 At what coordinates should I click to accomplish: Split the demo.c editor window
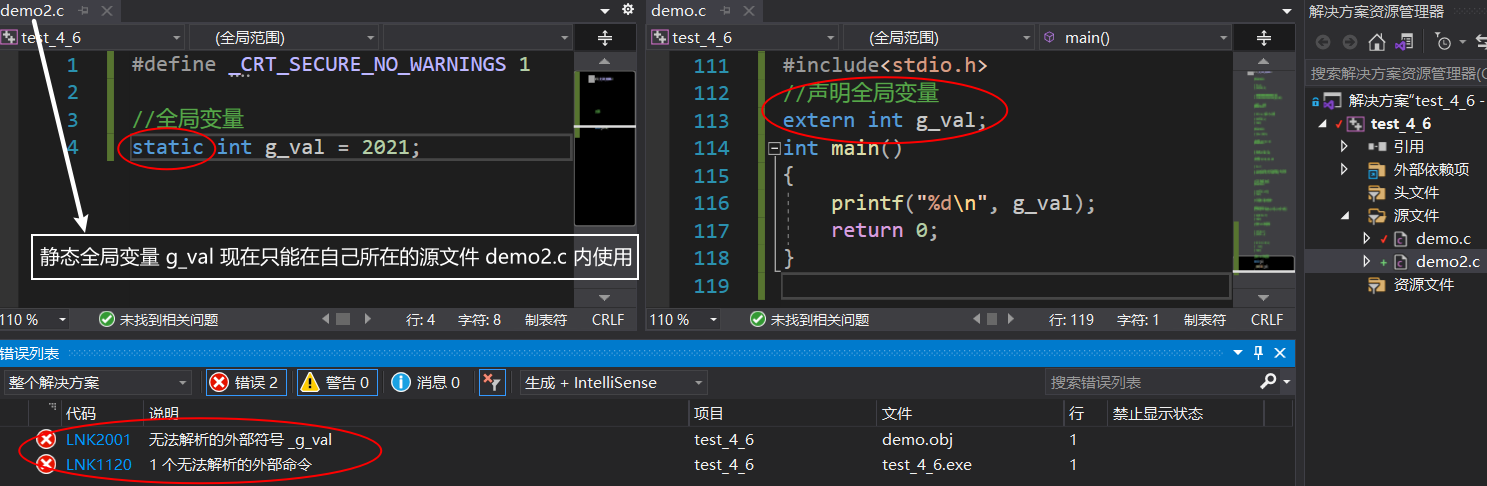(1264, 38)
